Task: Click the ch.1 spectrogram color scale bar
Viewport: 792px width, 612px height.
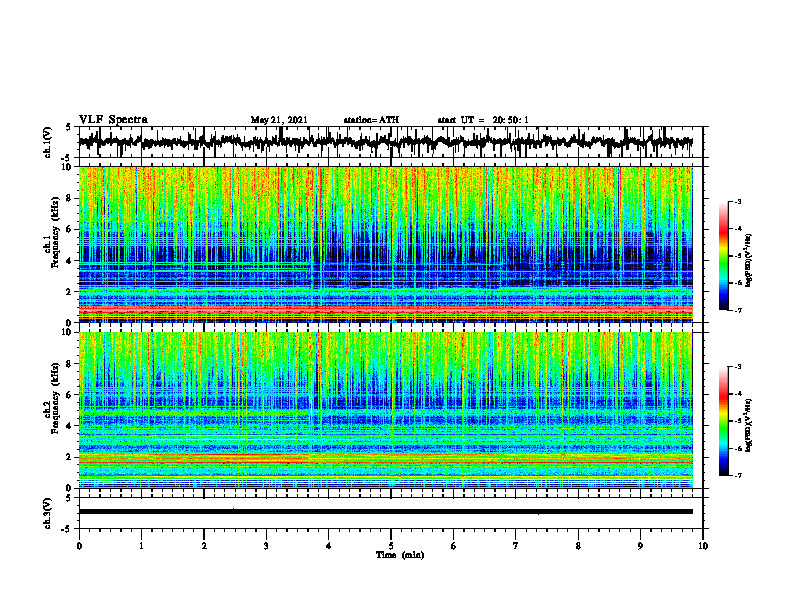Action: [723, 256]
